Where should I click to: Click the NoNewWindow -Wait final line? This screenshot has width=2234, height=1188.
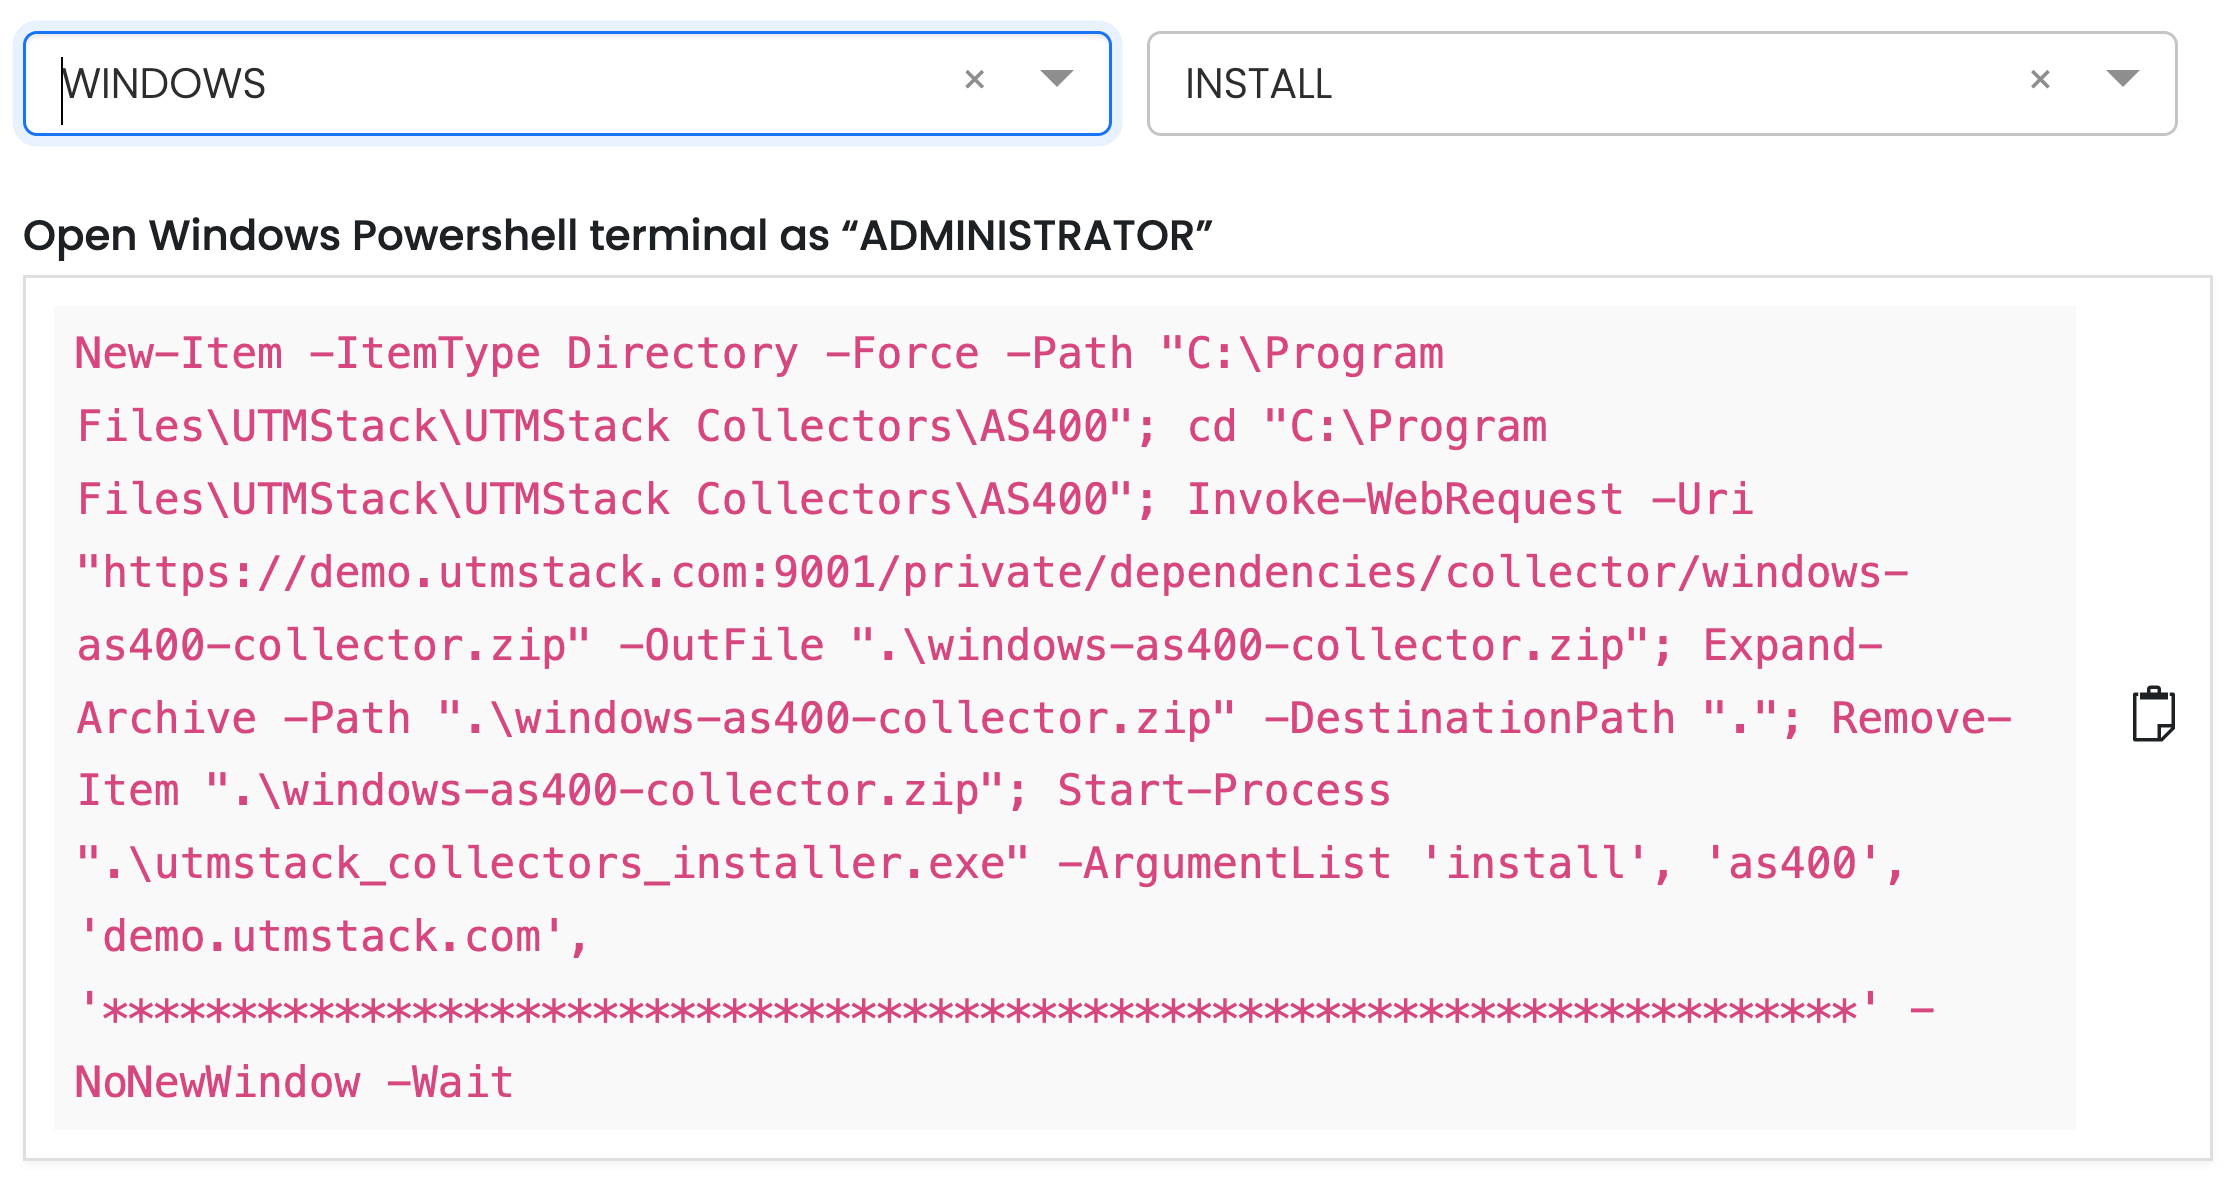pos(294,1083)
